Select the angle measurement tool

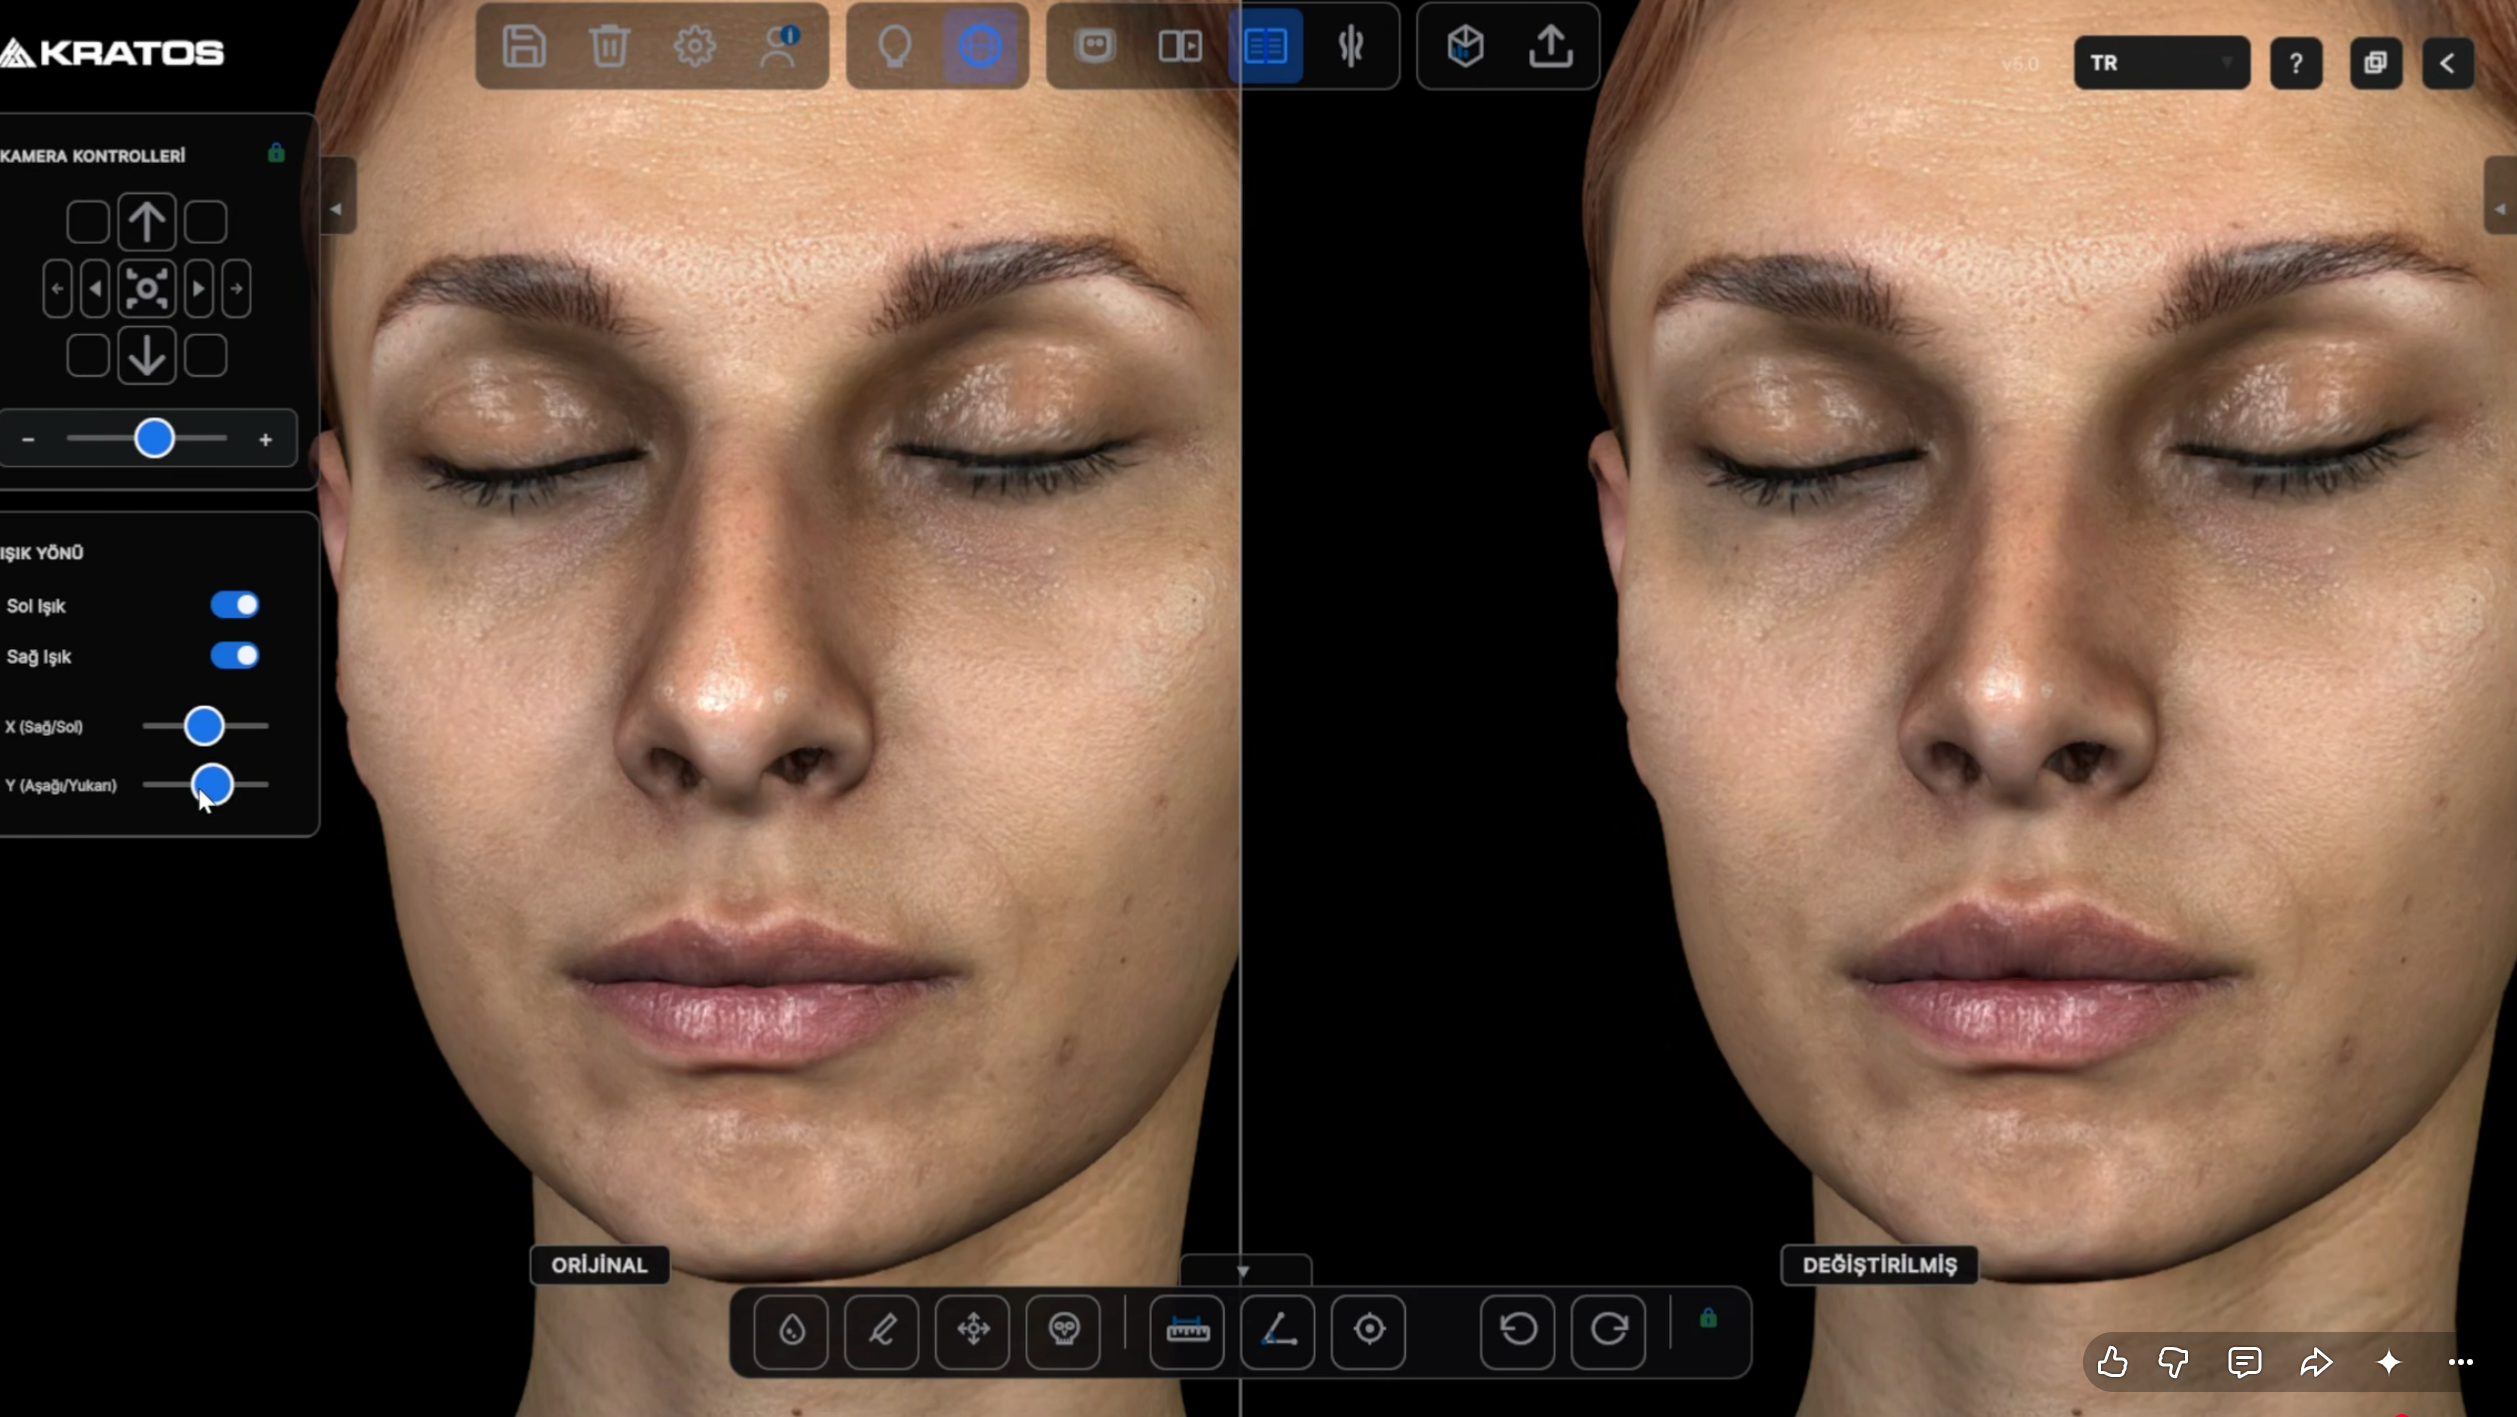1278,1331
